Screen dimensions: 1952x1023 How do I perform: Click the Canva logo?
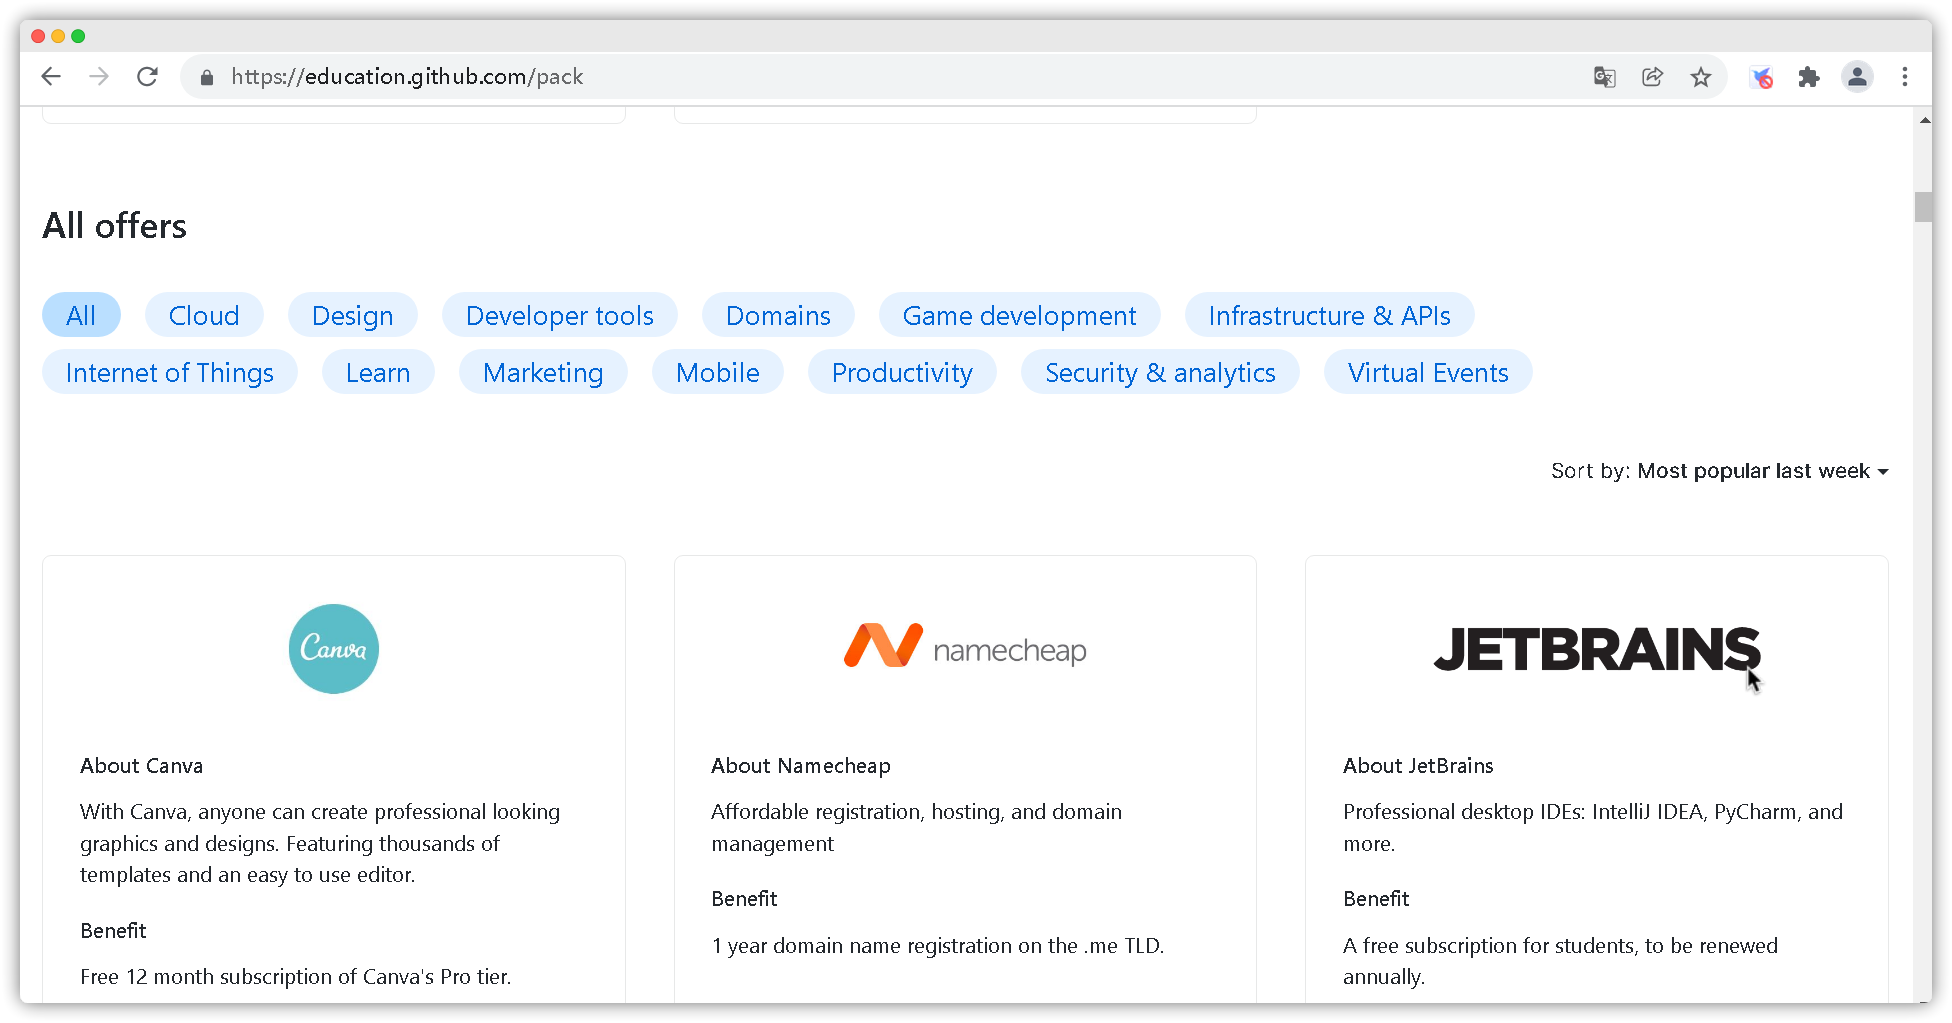click(x=333, y=648)
